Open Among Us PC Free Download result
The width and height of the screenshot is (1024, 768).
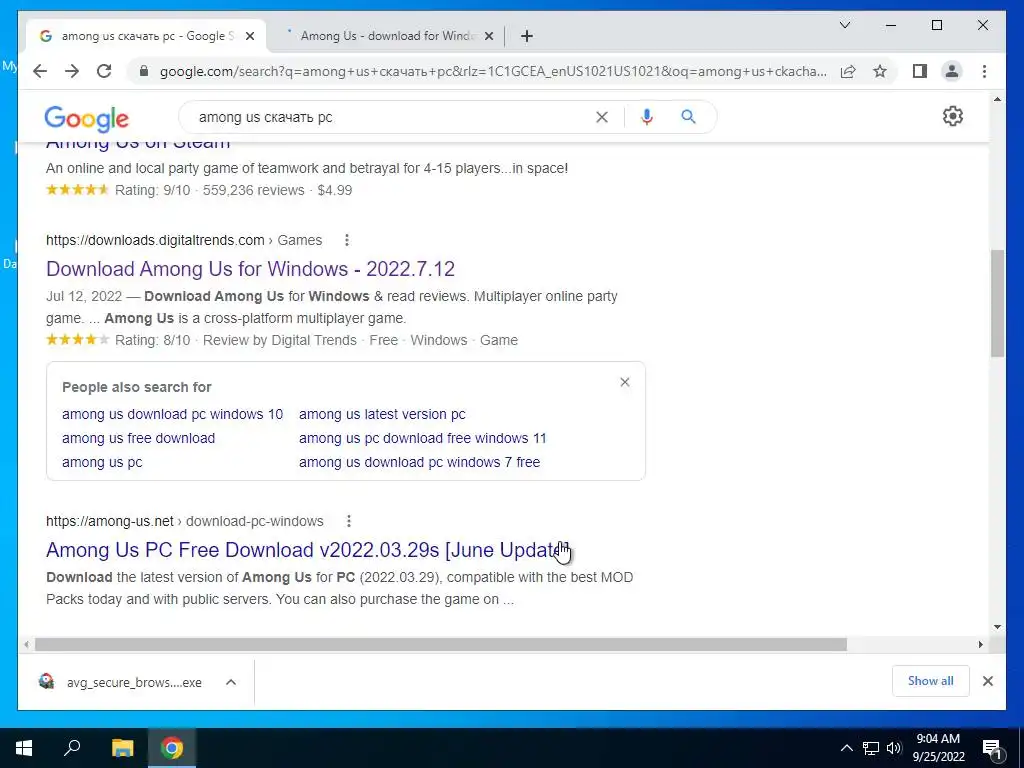[x=308, y=550]
